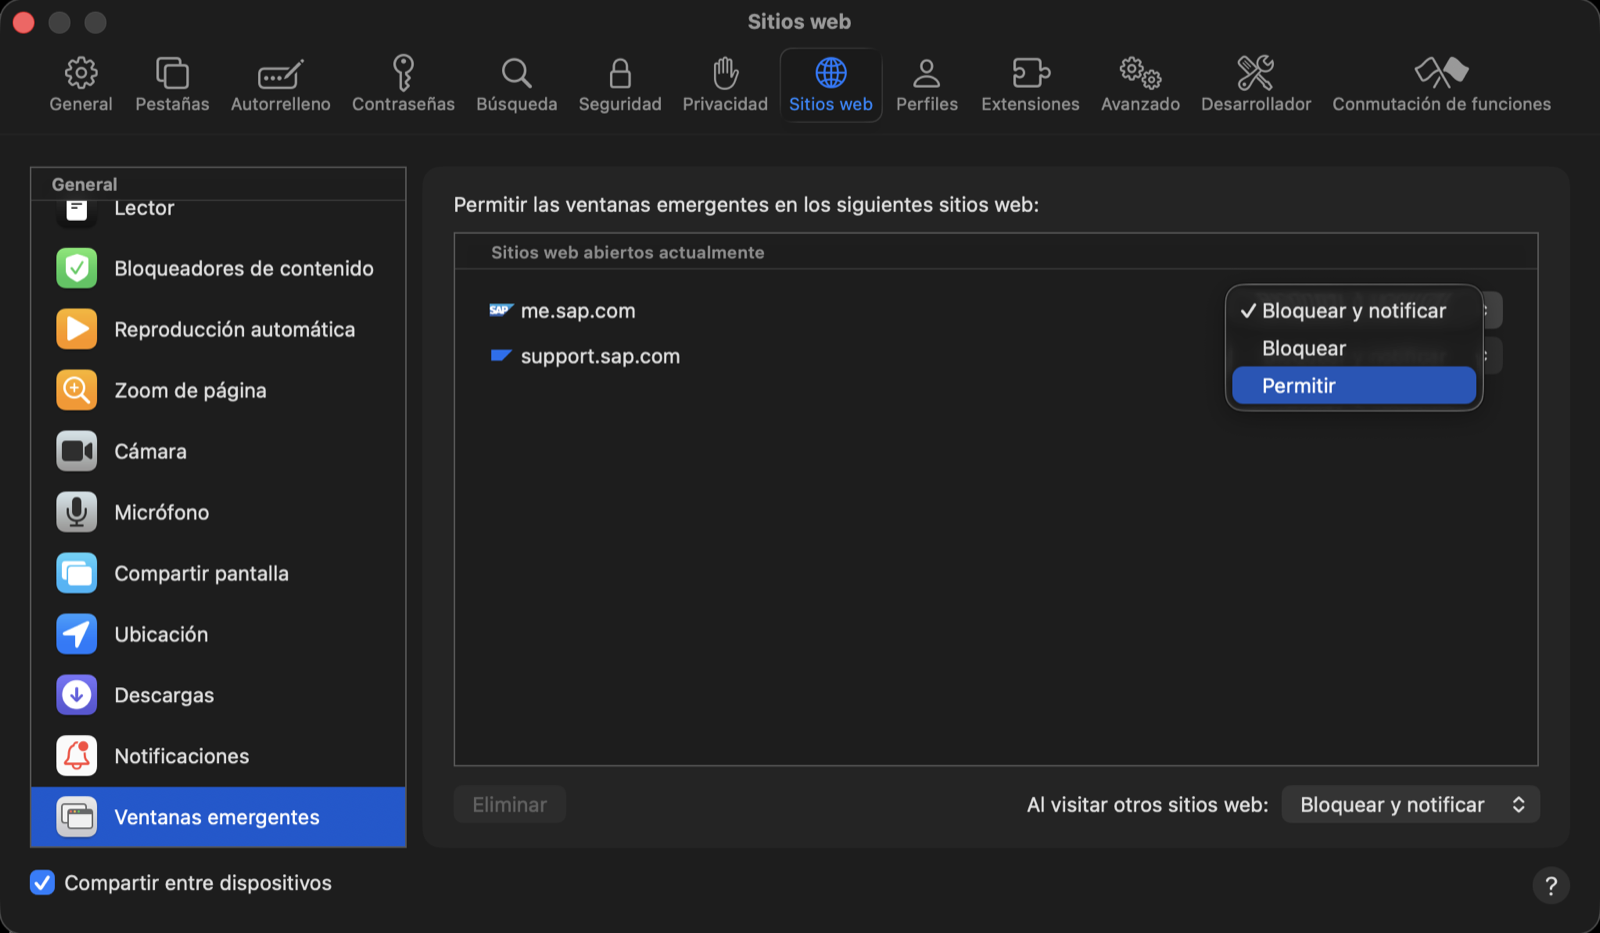
Task: Open the General settings gear icon
Action: click(81, 73)
